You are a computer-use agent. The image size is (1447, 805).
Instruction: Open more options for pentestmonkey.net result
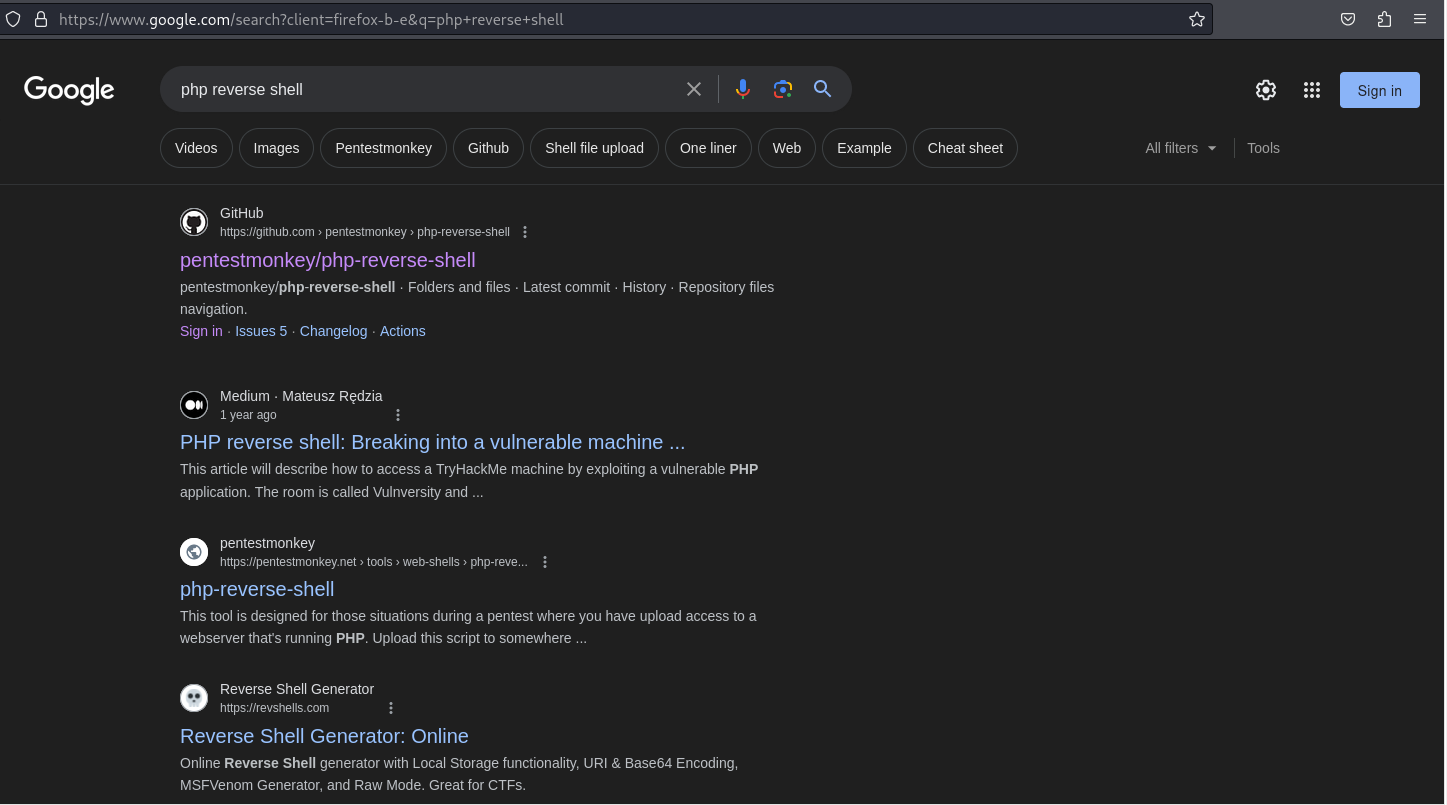(545, 562)
